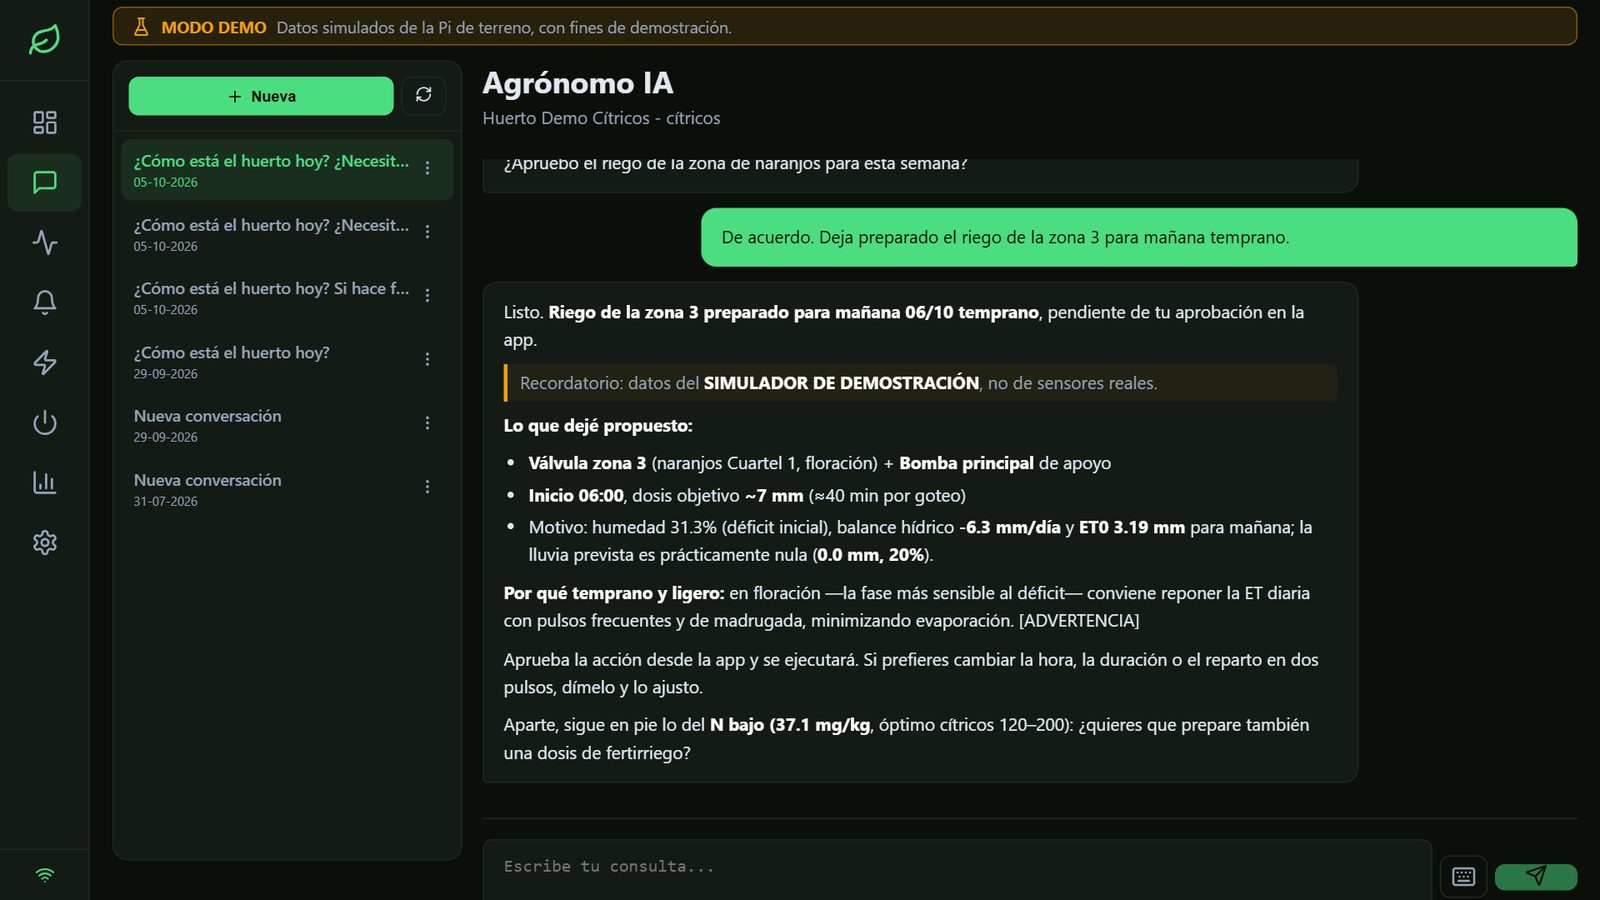Open the bar chart reports icon
This screenshot has height=900, width=1600.
click(x=44, y=482)
